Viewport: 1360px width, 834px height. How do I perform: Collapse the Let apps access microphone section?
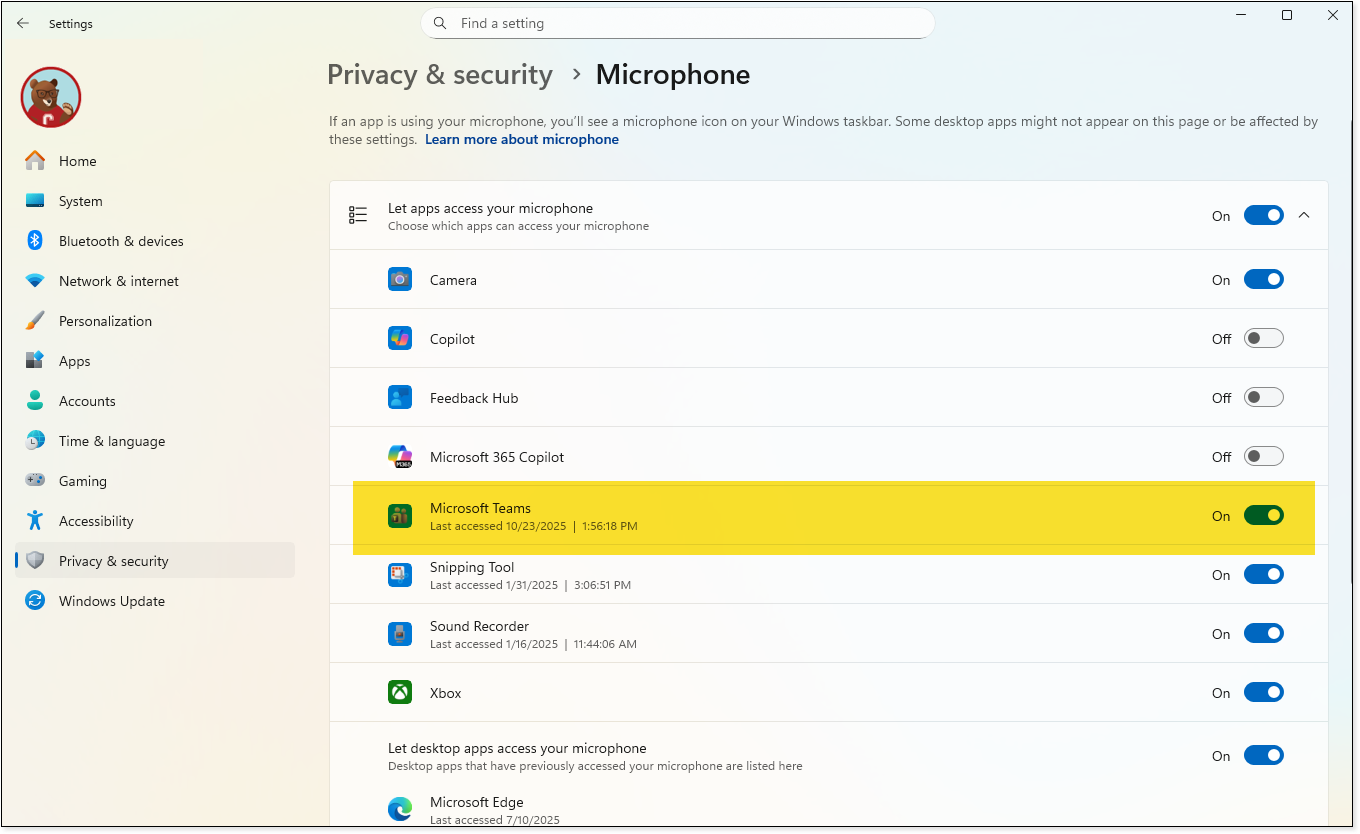(1304, 215)
